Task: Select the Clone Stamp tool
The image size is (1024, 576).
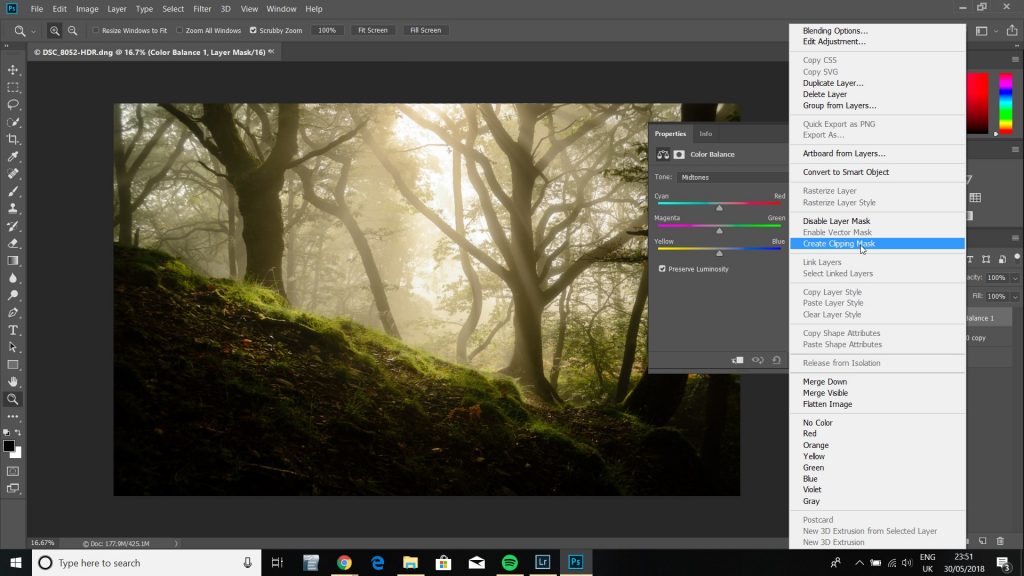Action: point(12,208)
